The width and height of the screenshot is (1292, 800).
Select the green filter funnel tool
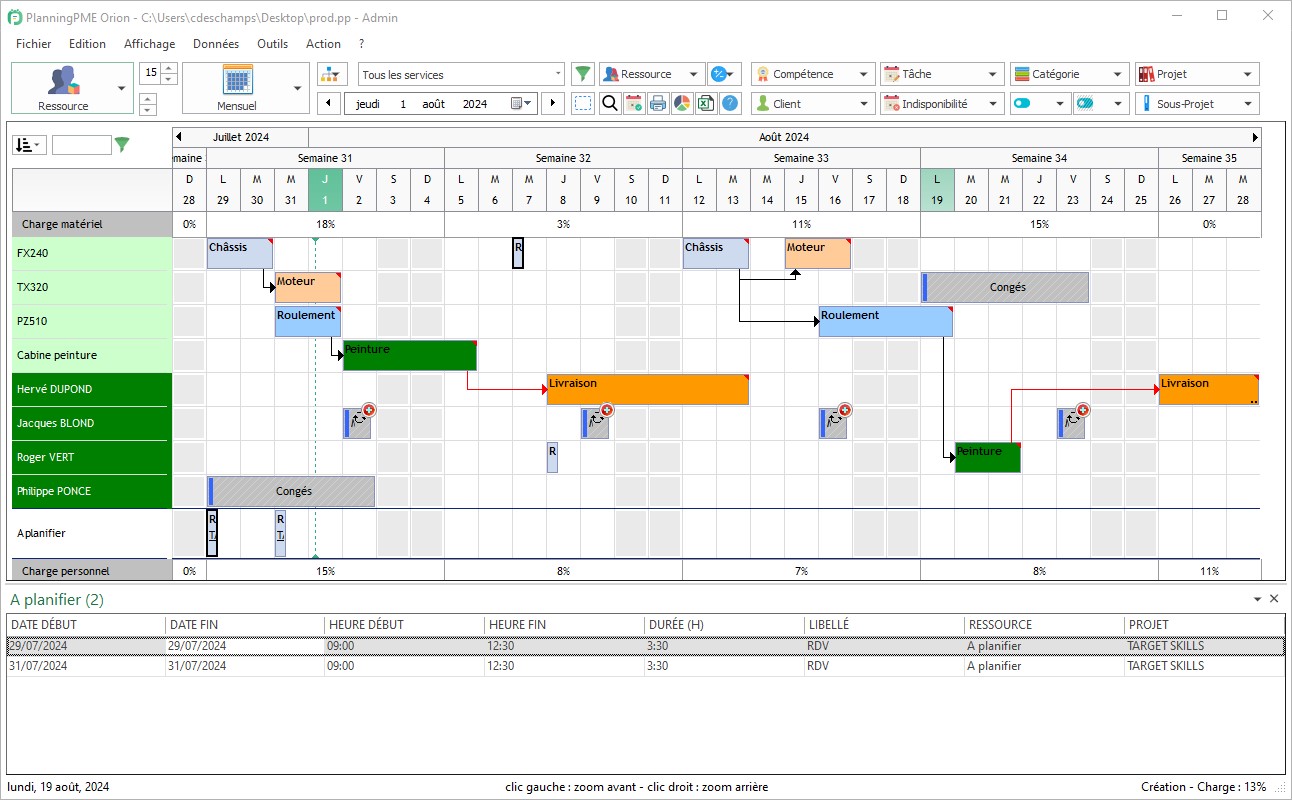pos(583,73)
